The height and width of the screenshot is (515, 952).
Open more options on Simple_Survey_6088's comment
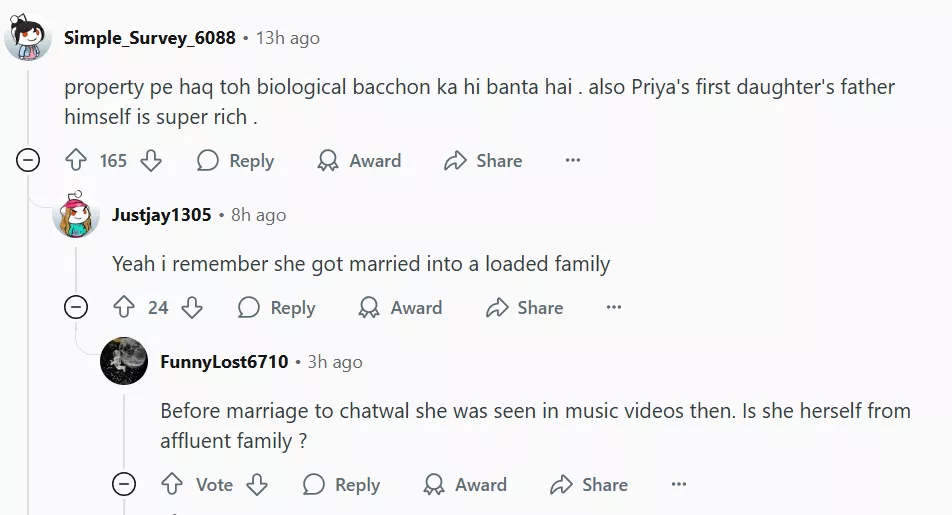click(573, 161)
